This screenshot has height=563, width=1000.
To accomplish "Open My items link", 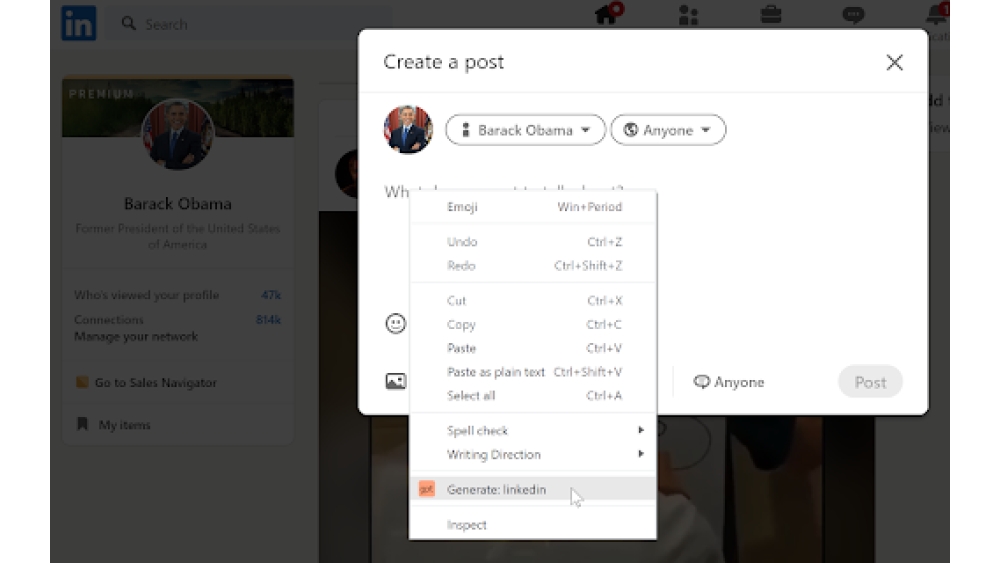I will [124, 425].
